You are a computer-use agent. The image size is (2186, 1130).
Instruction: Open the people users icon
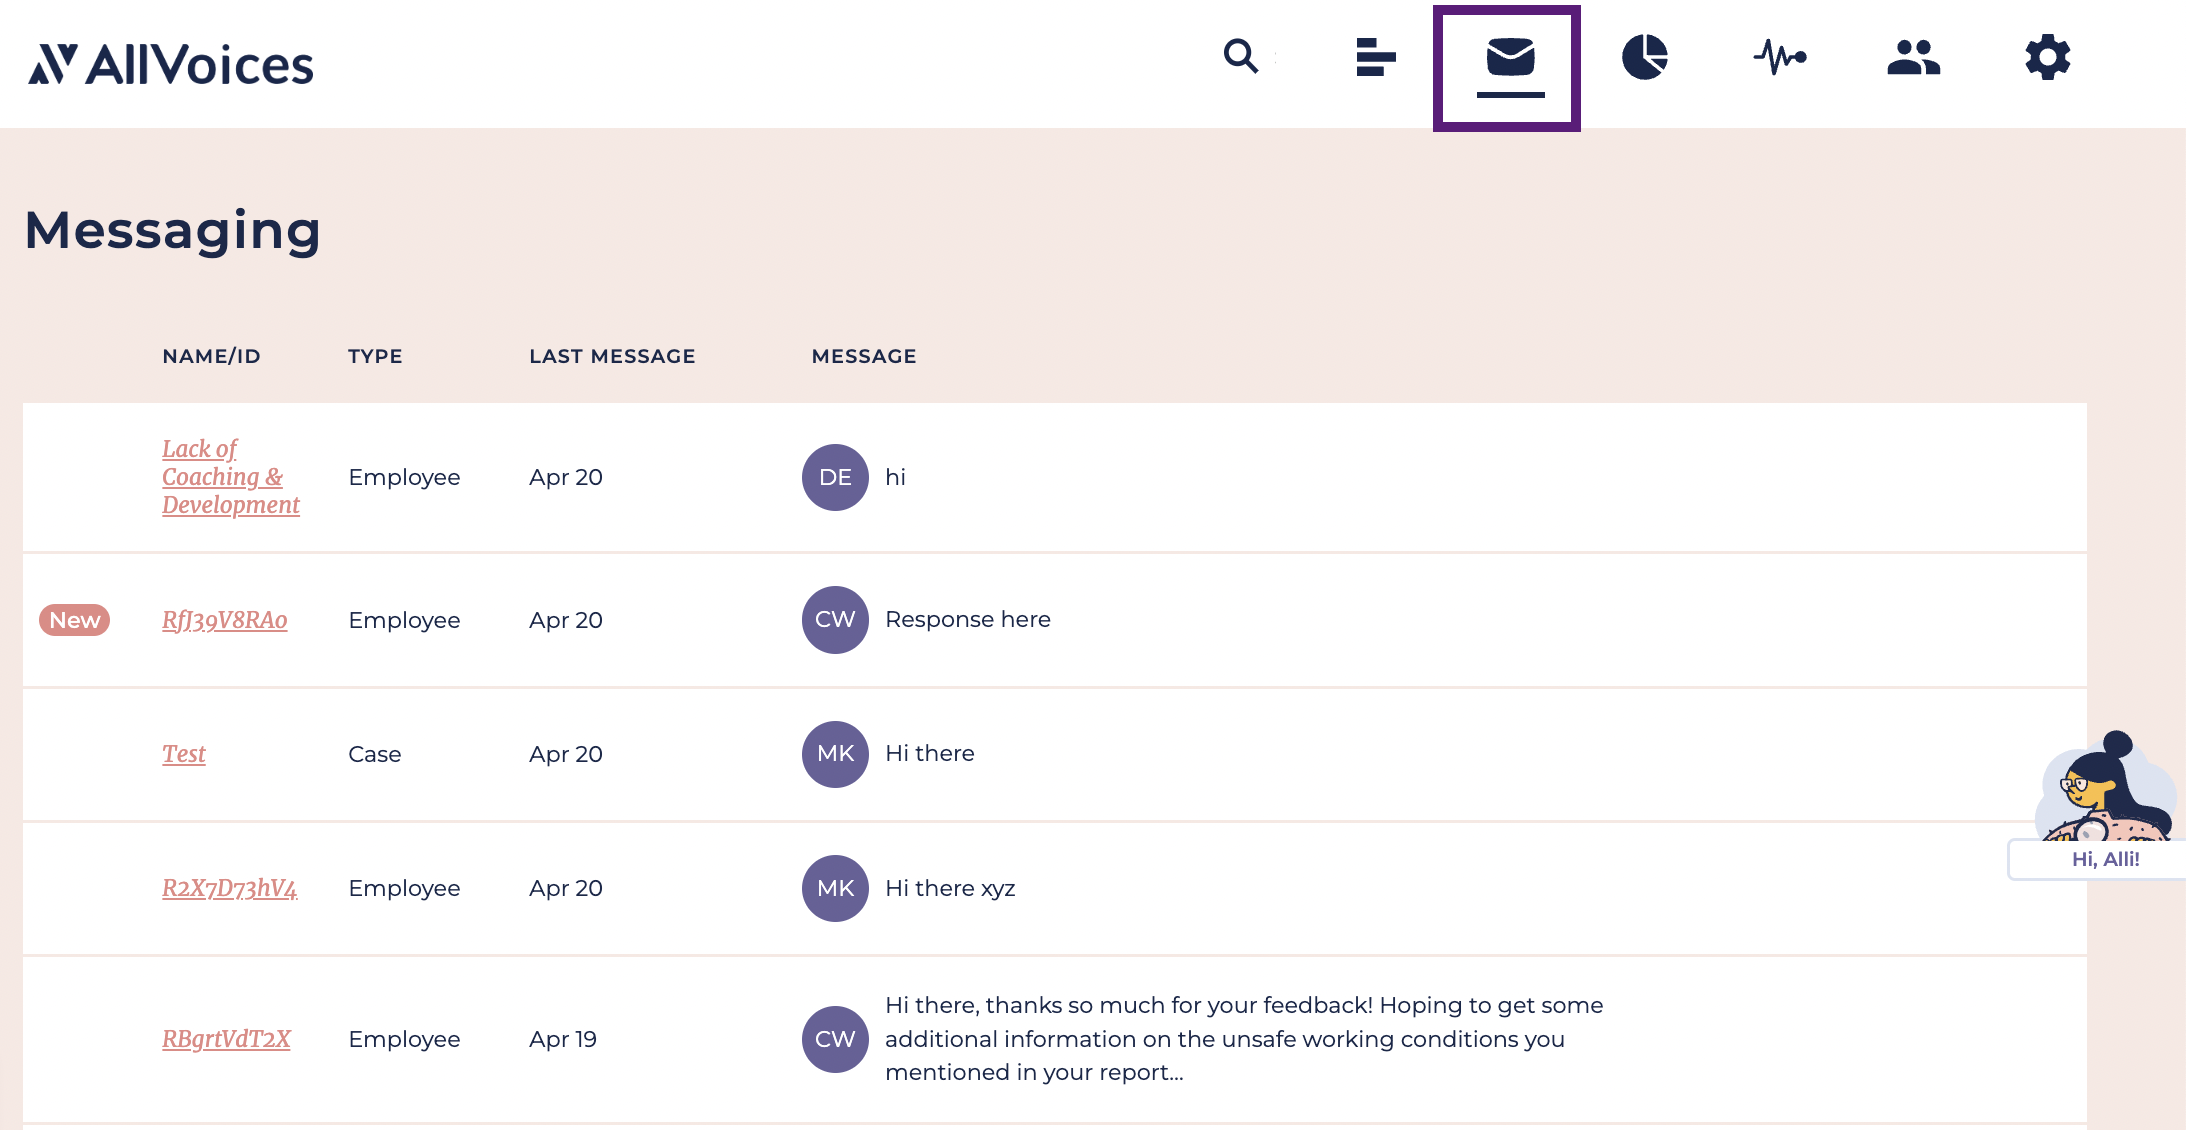(x=1913, y=57)
